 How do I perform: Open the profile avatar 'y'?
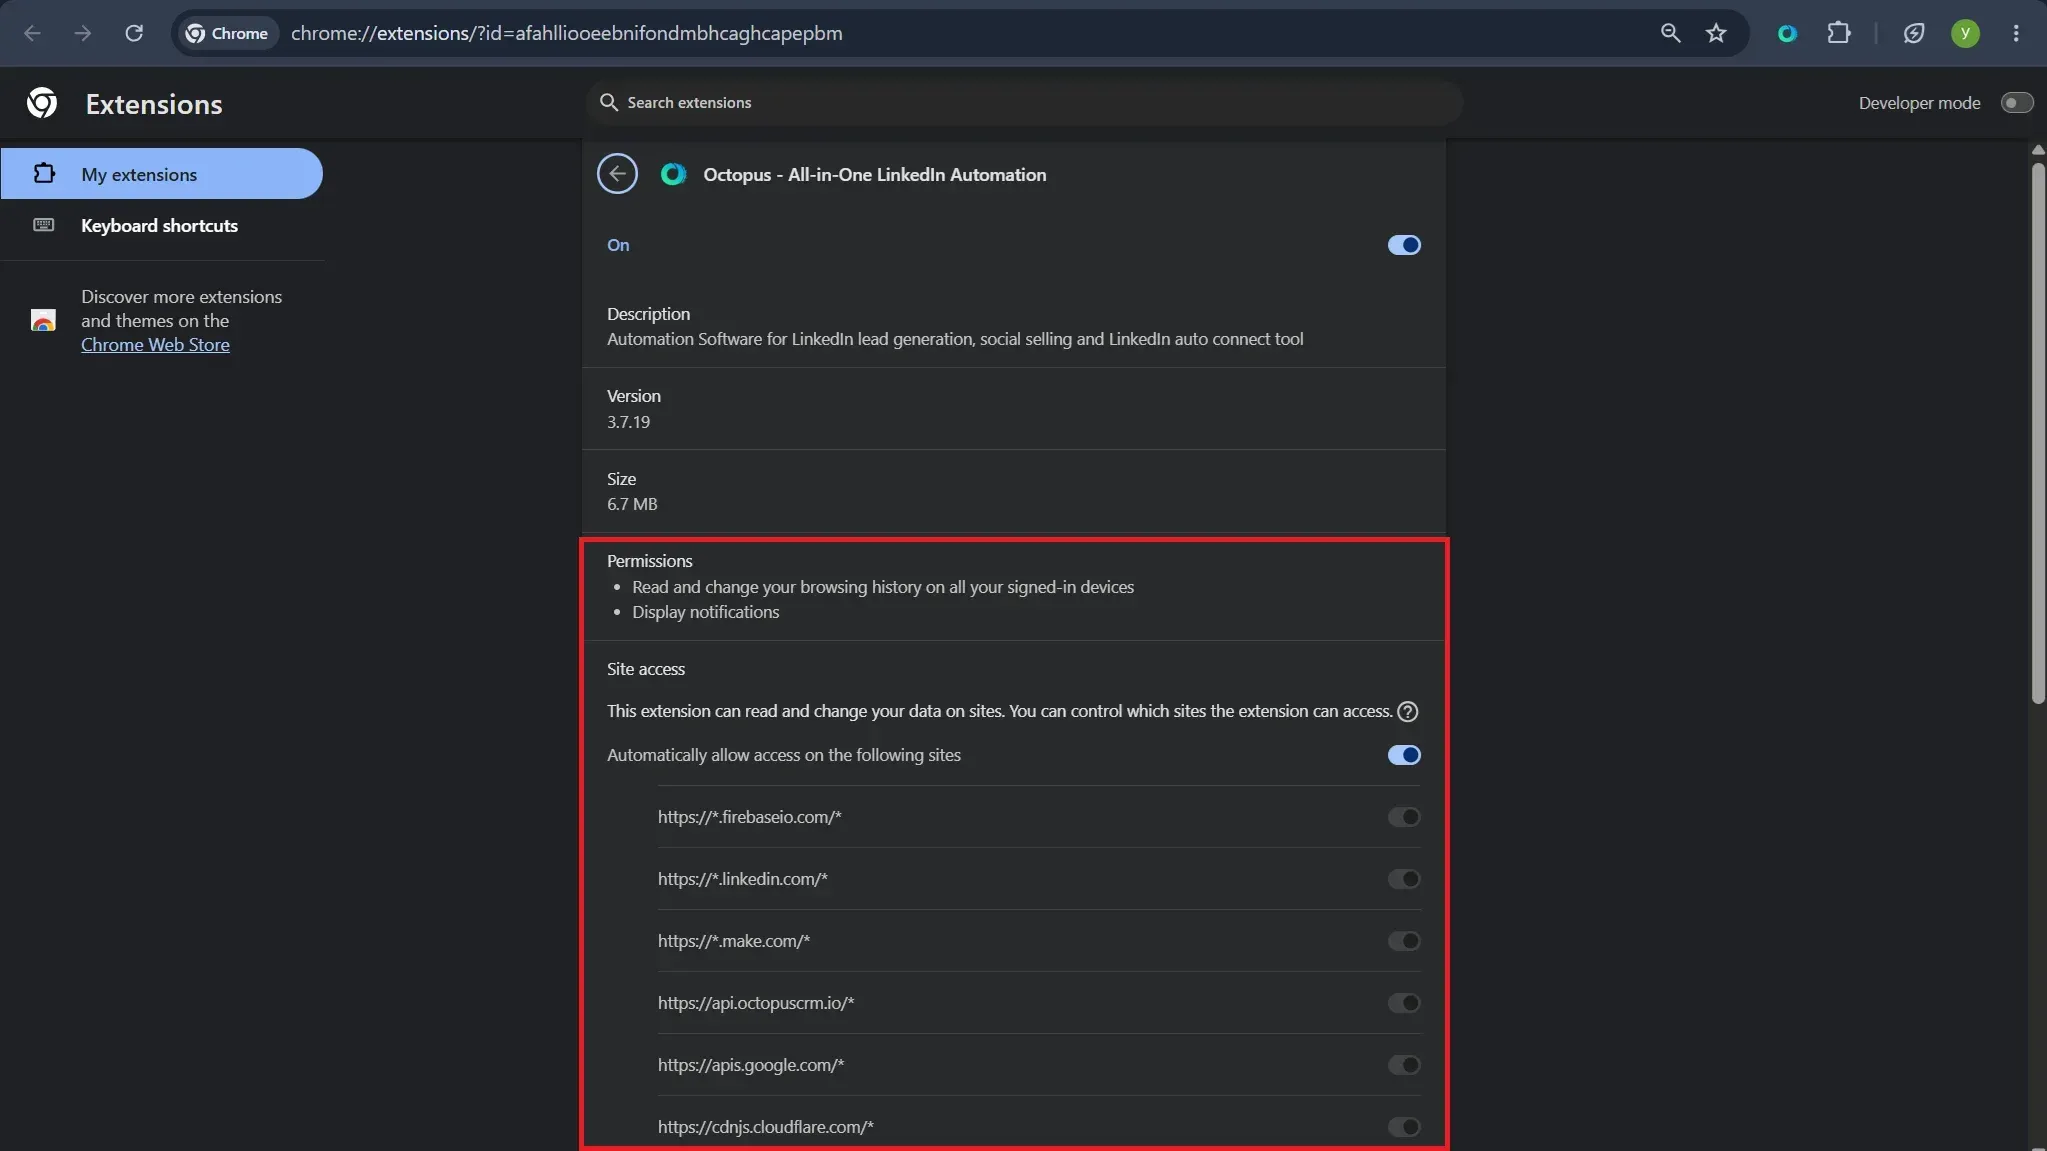pos(1965,33)
